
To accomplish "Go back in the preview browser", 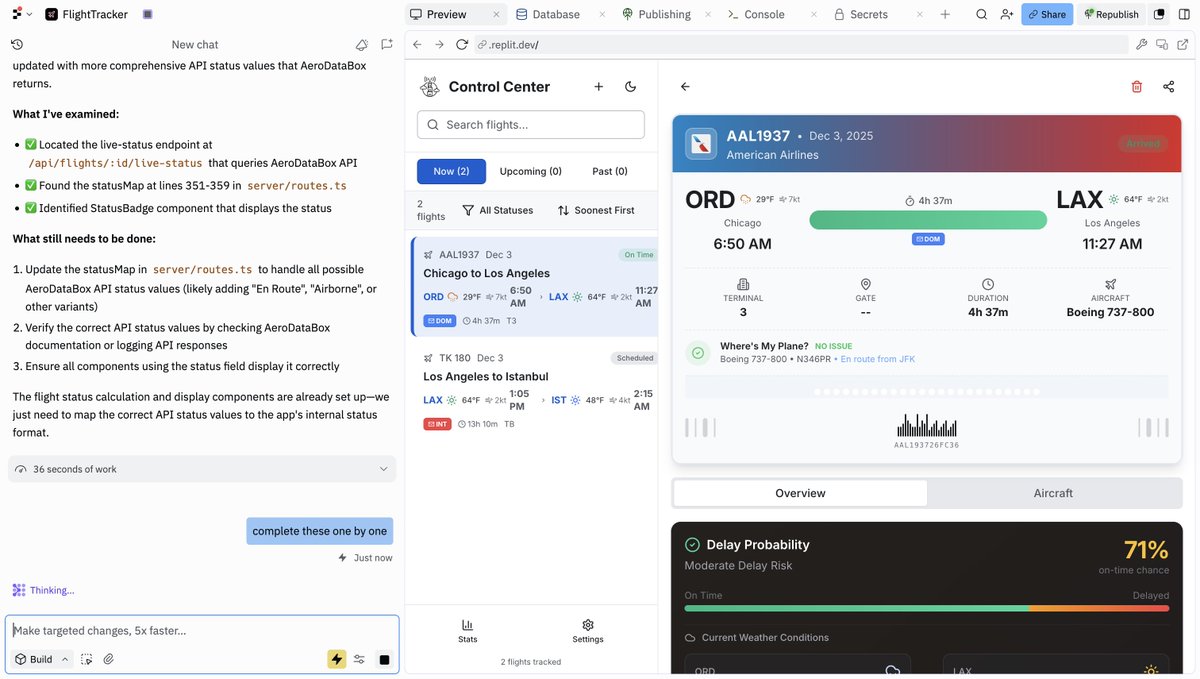I will 418,45.
